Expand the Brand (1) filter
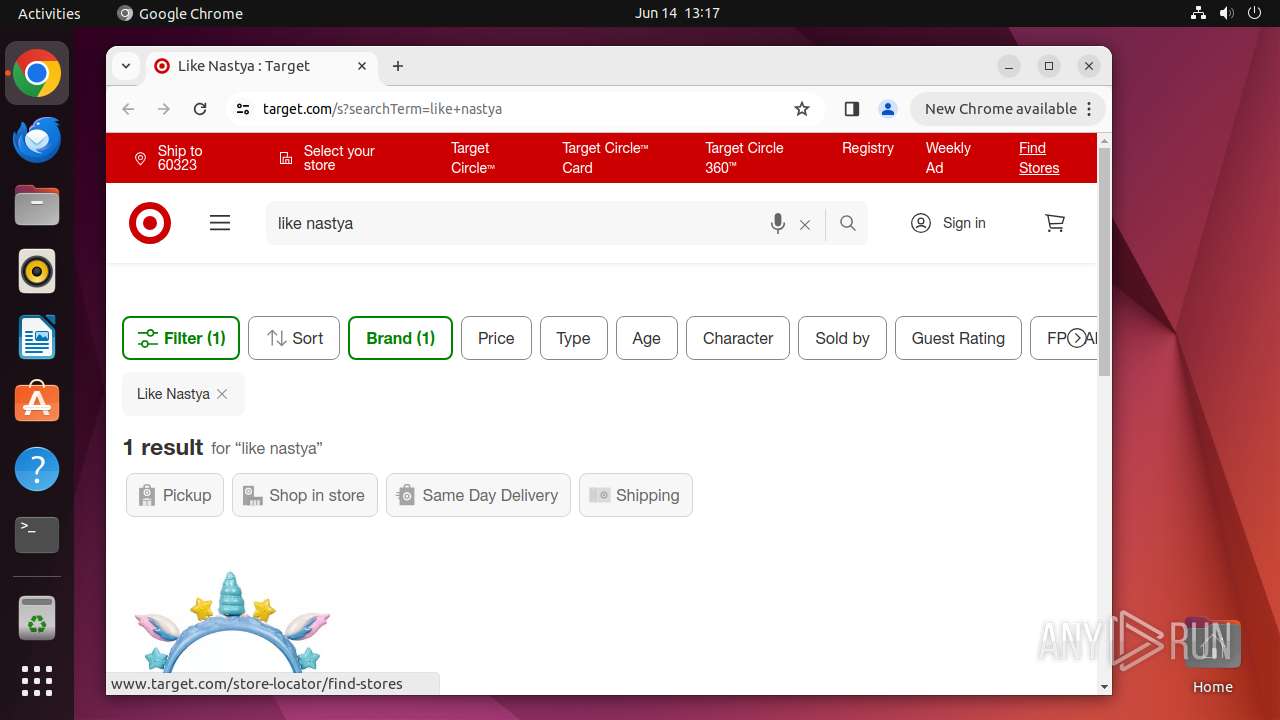The height and width of the screenshot is (720, 1280). click(x=400, y=338)
